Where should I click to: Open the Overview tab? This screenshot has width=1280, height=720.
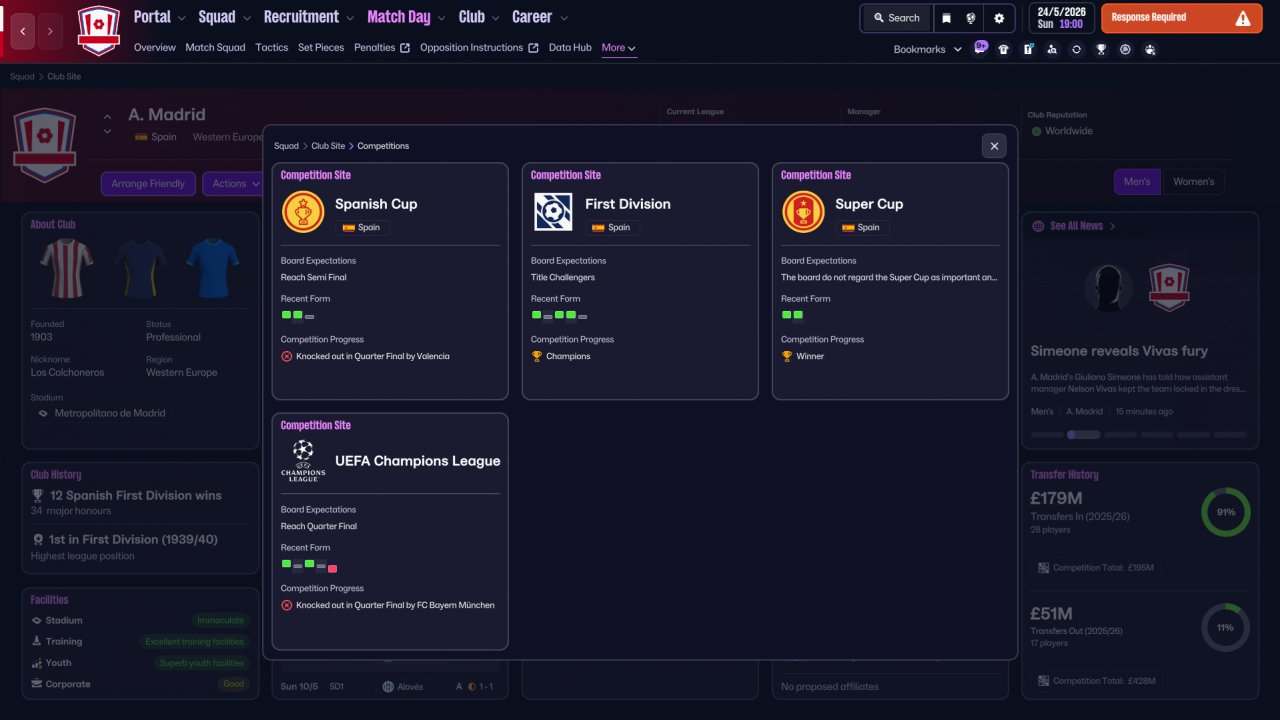pos(155,47)
